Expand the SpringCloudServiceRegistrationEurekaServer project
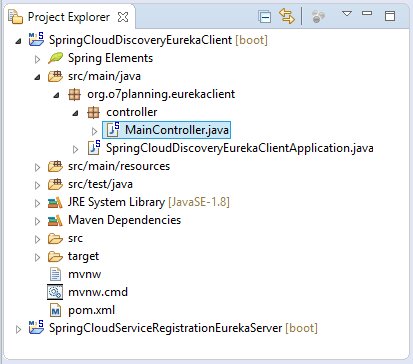413x364 pixels. point(18,329)
